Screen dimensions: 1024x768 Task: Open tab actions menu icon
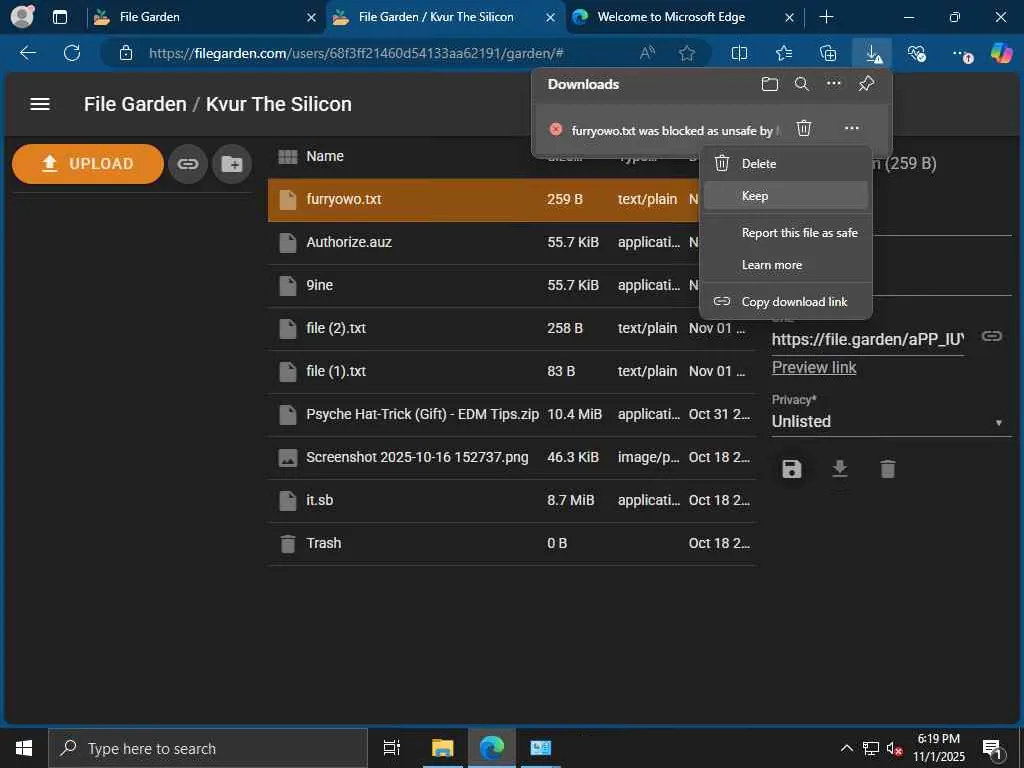pyautogui.click(x=59, y=17)
